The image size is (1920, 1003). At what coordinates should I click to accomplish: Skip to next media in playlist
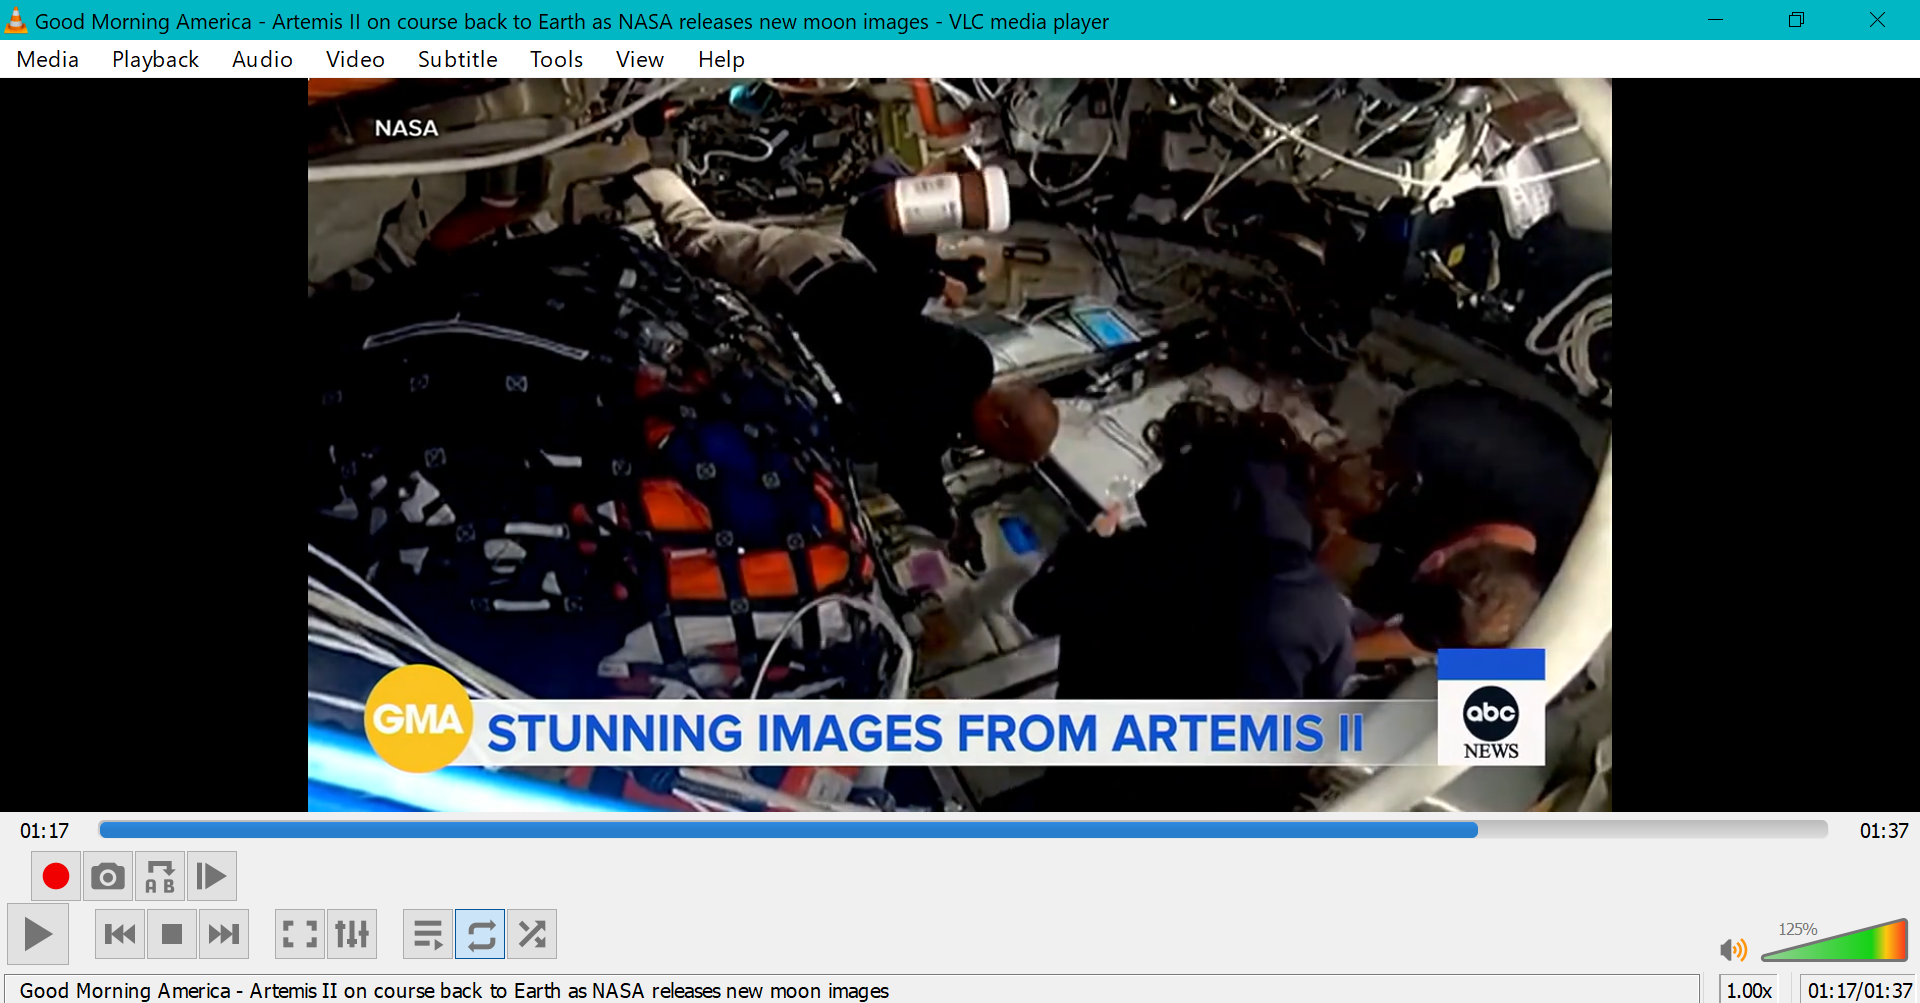pyautogui.click(x=224, y=935)
